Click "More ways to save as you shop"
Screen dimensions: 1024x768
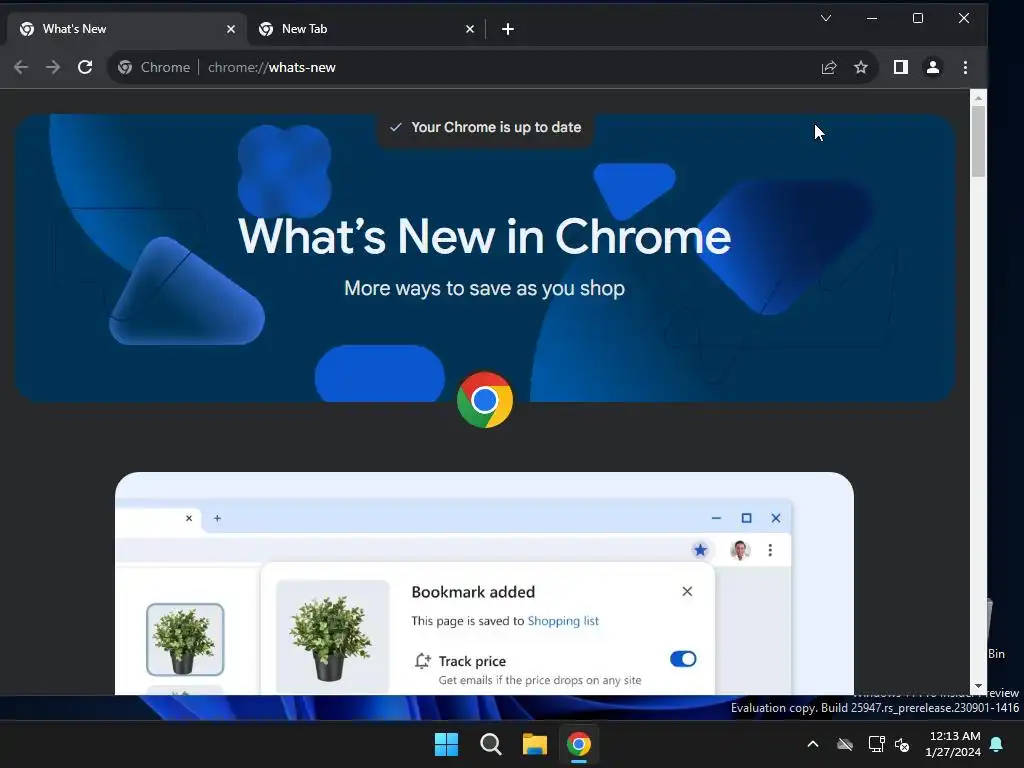485,288
